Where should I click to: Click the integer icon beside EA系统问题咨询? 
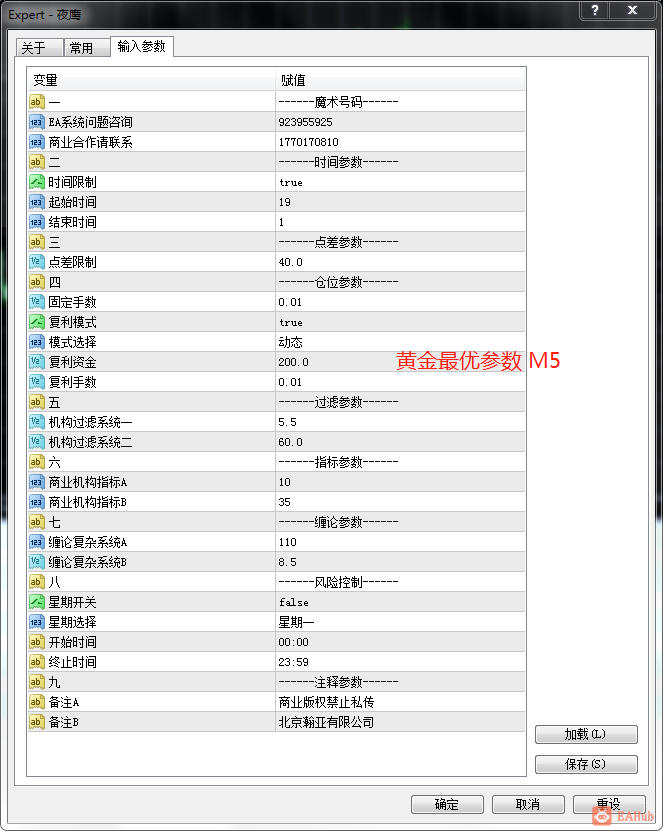(36, 122)
